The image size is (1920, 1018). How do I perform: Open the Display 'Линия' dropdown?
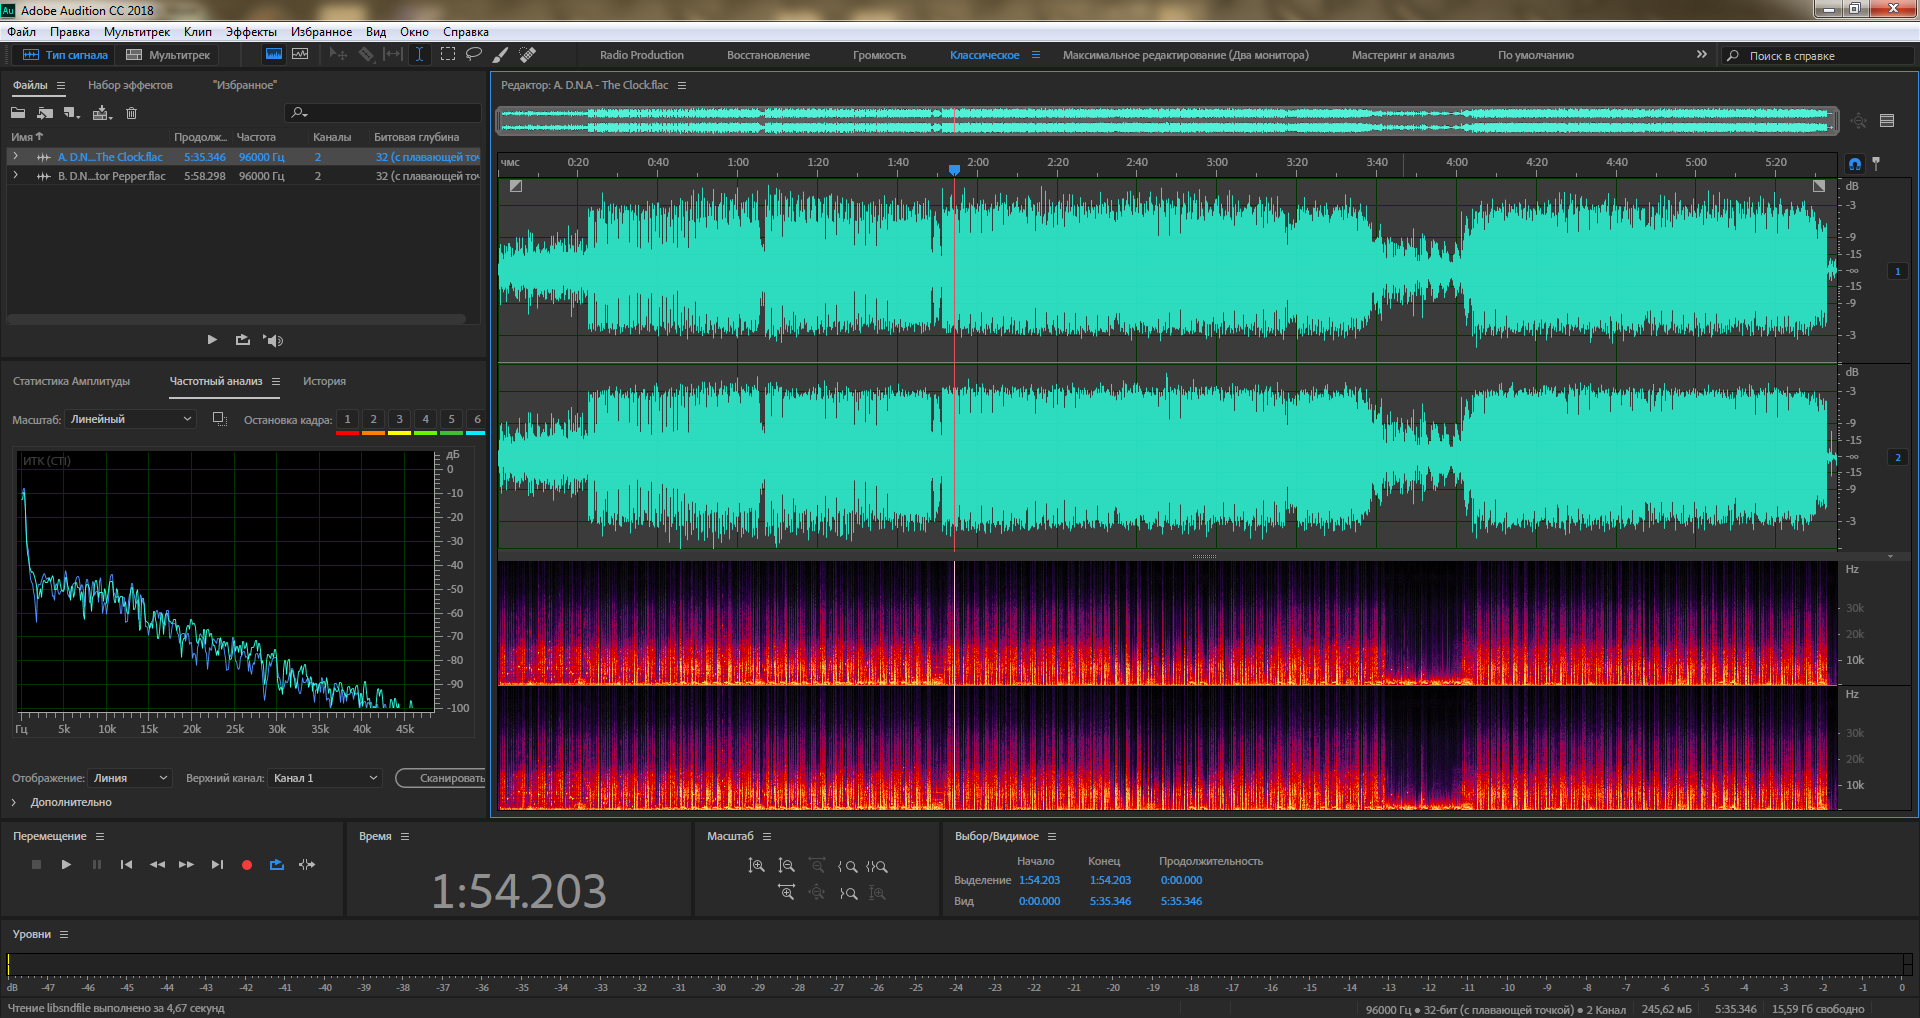click(x=130, y=778)
